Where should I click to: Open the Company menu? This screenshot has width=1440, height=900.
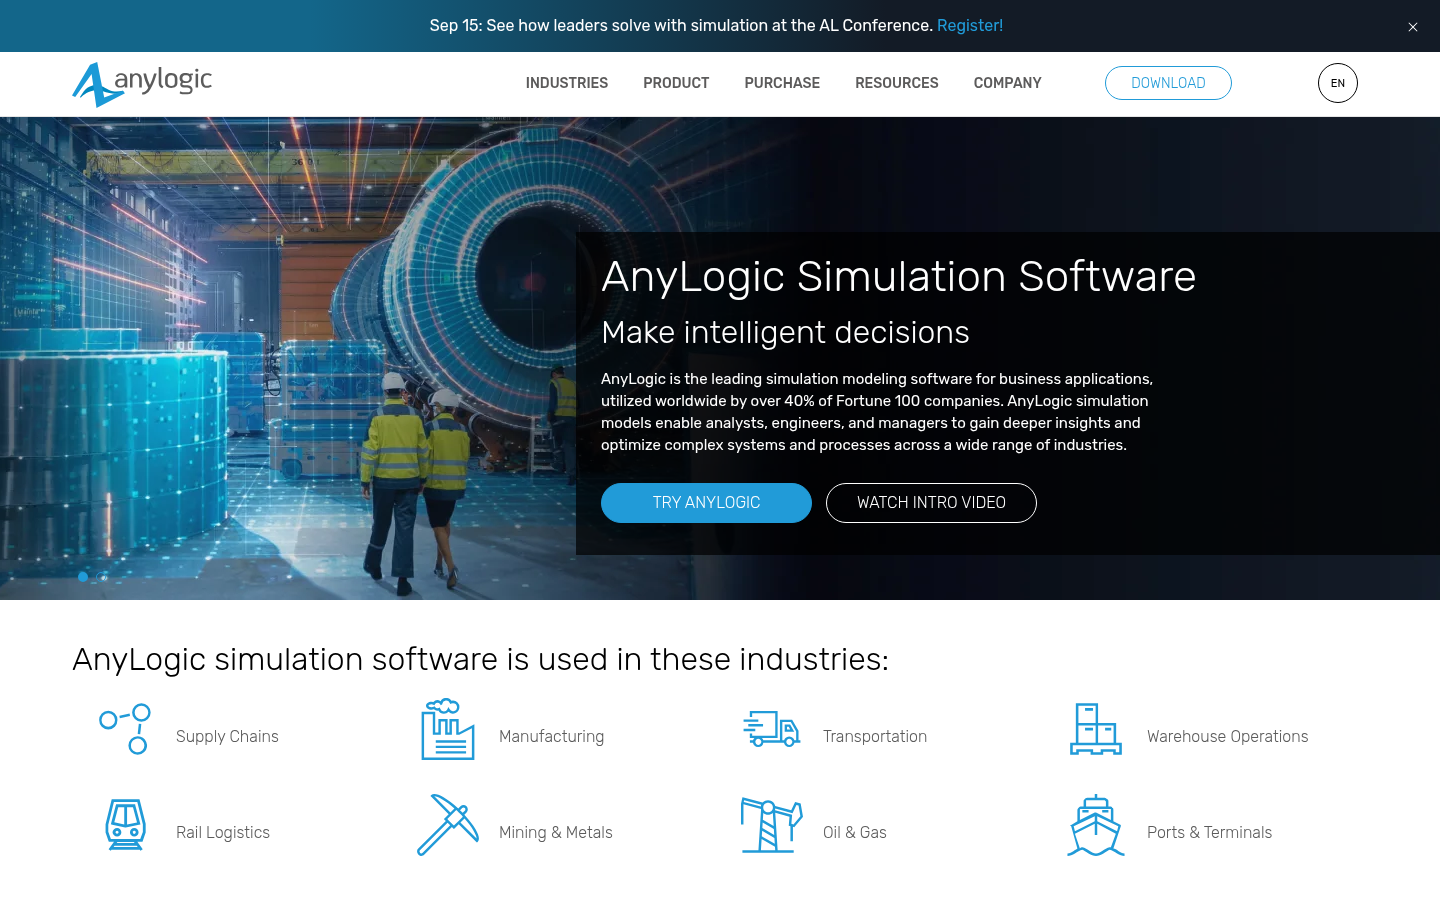(x=1008, y=83)
